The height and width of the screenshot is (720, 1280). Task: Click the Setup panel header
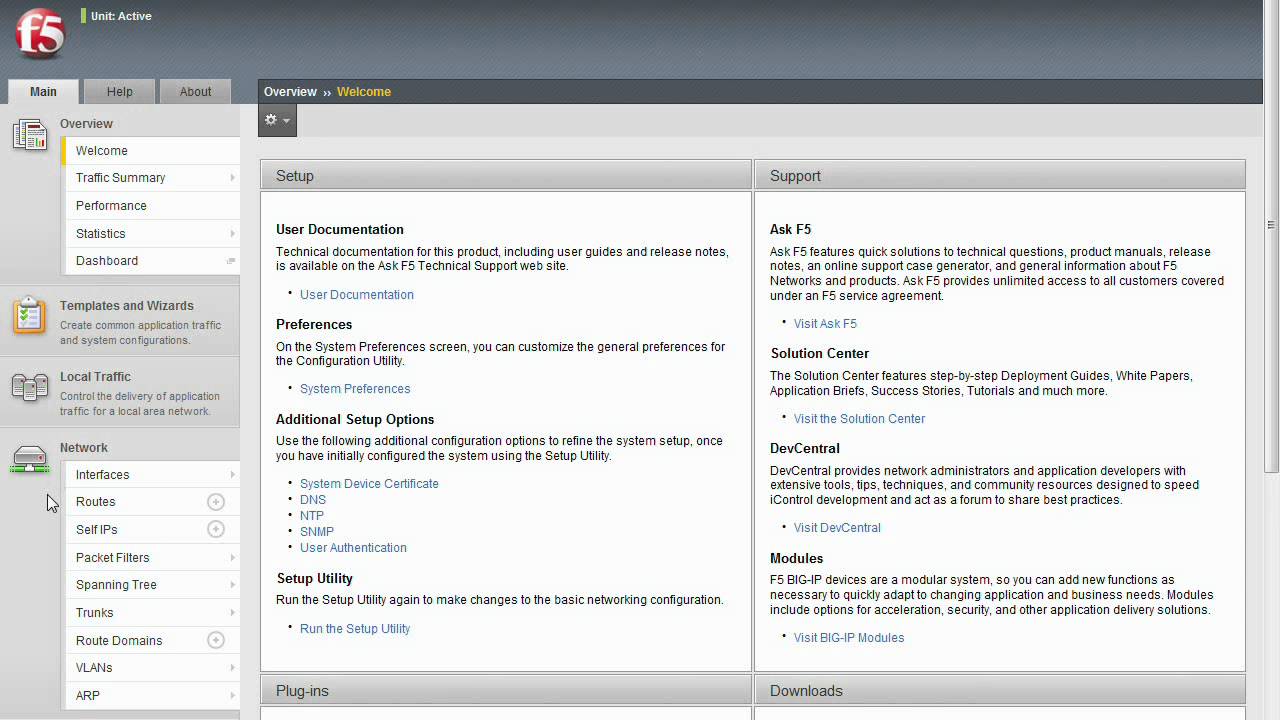(x=506, y=175)
